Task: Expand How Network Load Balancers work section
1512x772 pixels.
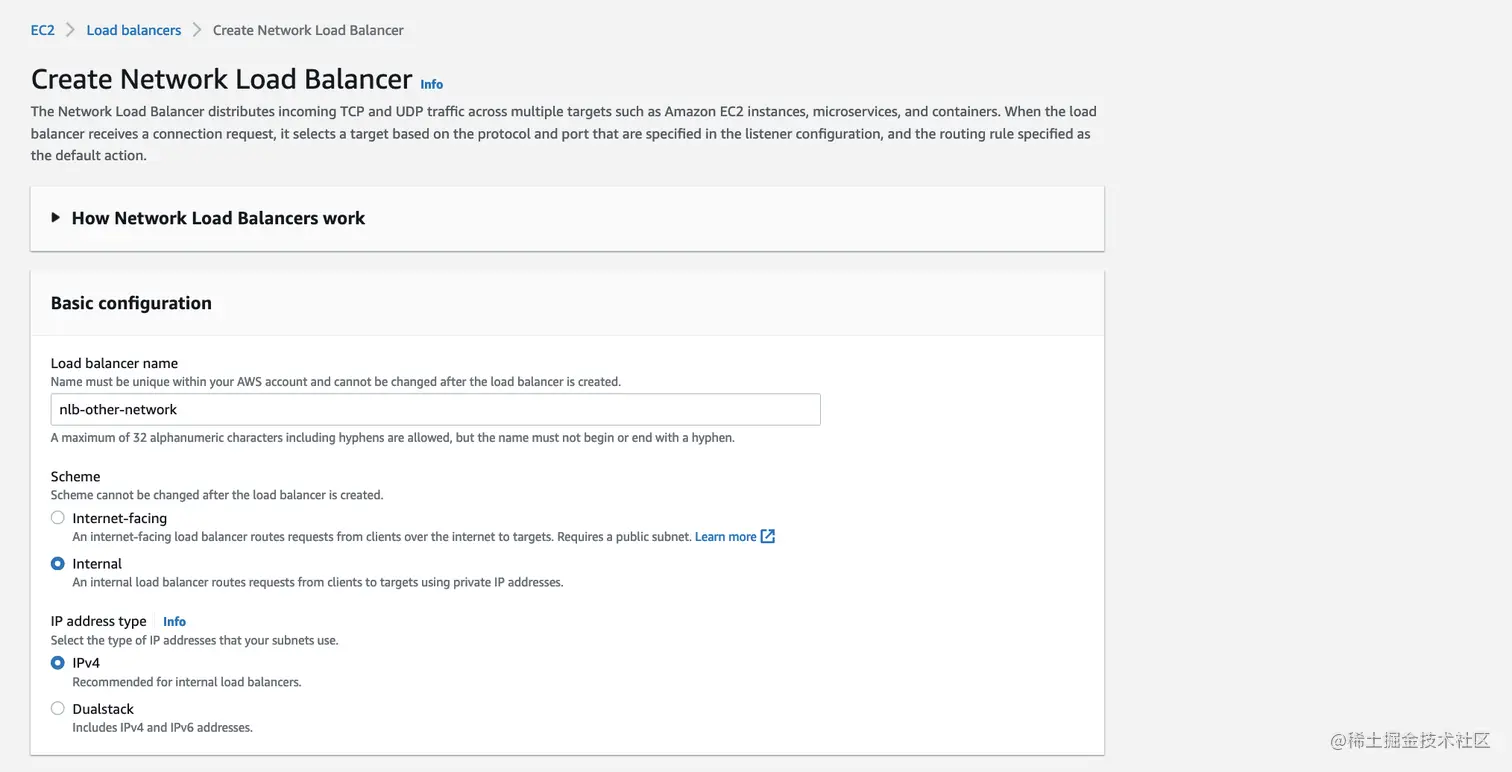Action: pos(218,218)
